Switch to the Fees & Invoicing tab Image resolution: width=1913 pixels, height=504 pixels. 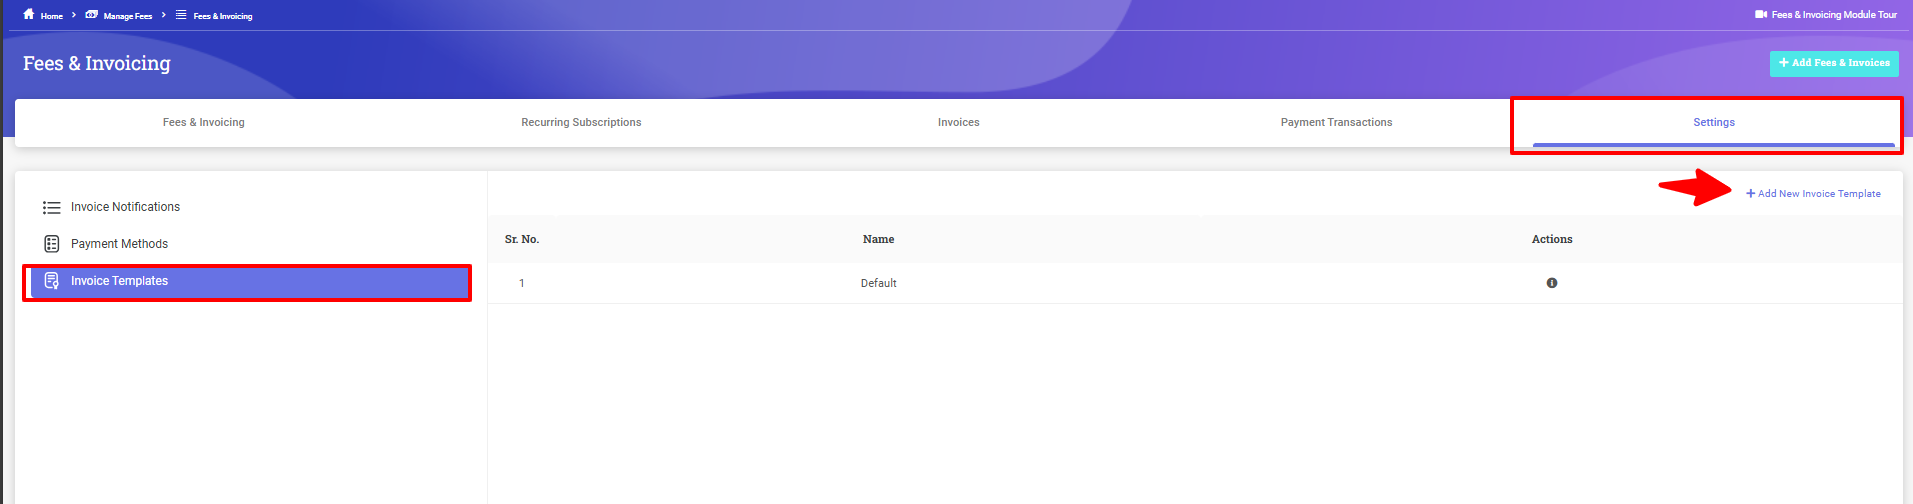point(204,123)
